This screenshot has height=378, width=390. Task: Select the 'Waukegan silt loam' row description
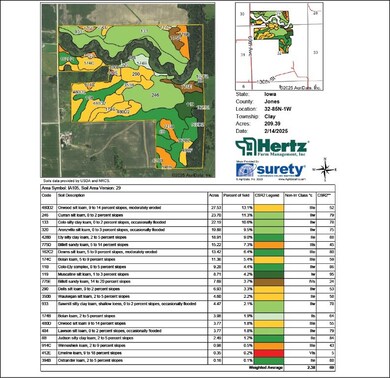pyautogui.click(x=94, y=296)
